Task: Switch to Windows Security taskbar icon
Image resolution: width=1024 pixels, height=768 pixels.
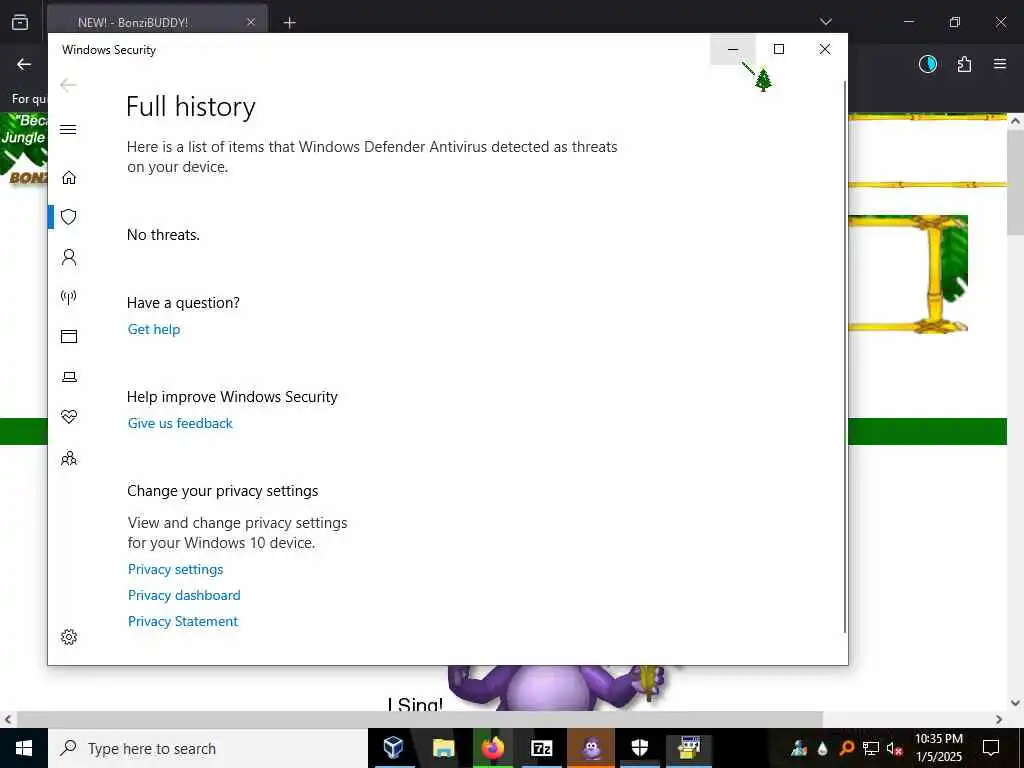Action: click(x=640, y=748)
